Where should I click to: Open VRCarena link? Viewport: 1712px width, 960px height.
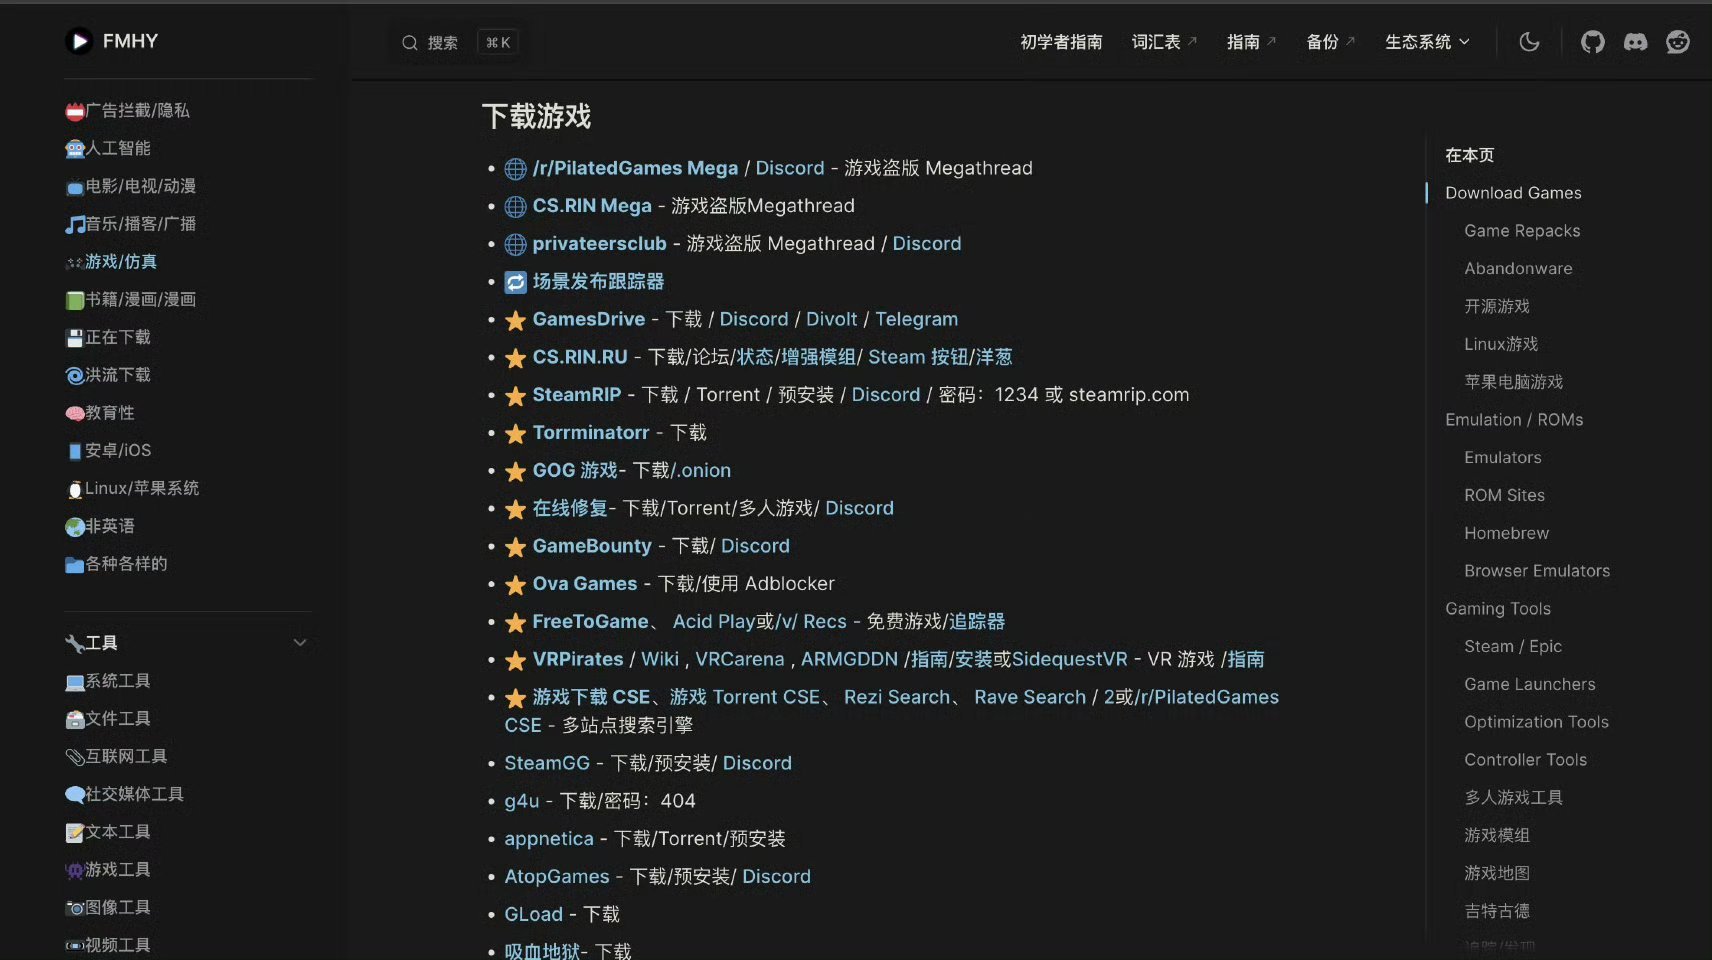(x=739, y=660)
